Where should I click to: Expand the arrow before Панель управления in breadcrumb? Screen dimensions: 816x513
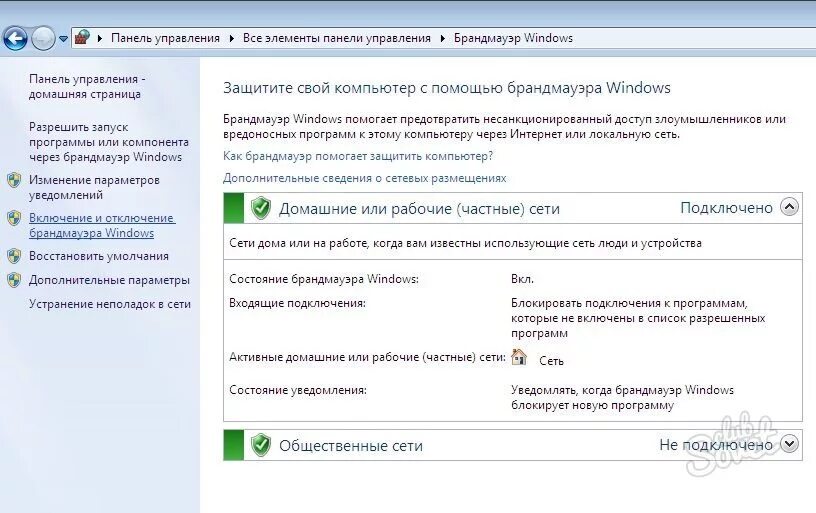100,38
